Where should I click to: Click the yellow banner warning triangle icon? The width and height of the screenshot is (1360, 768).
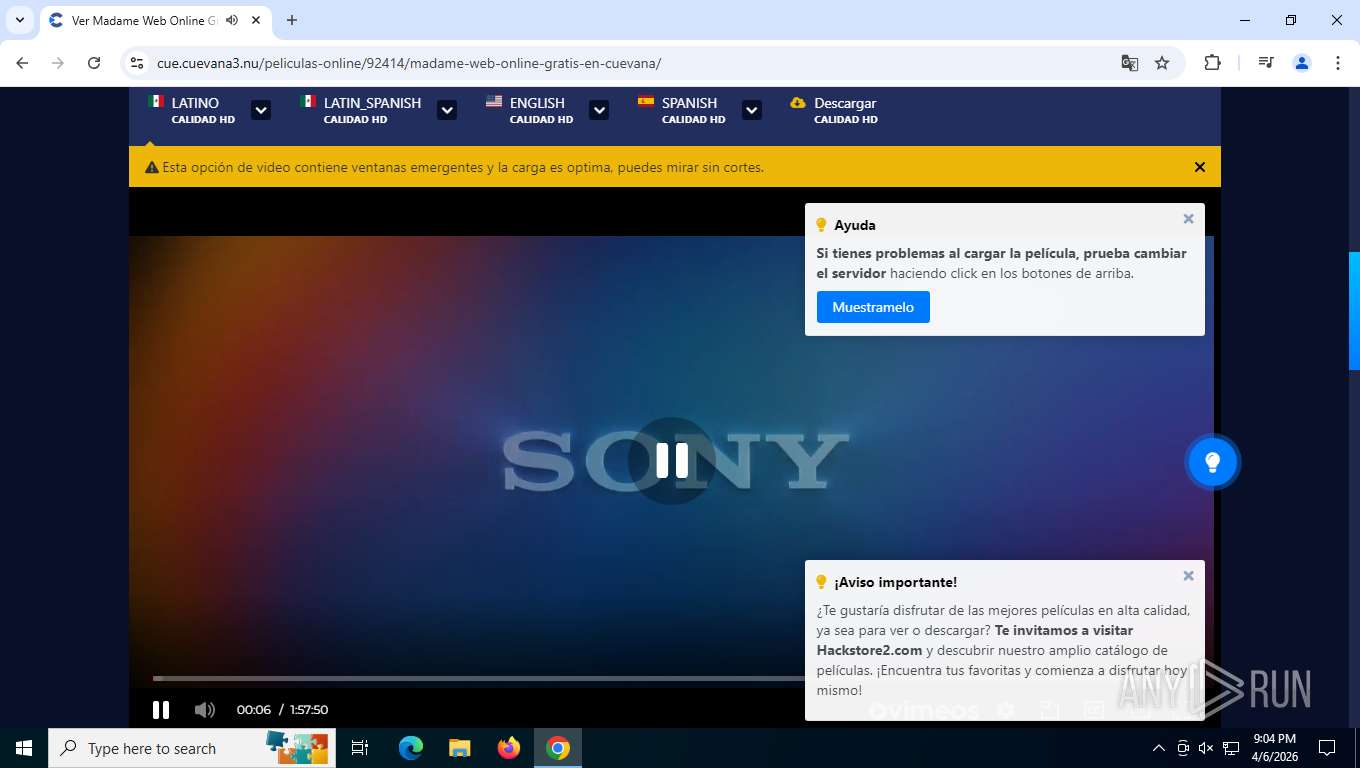152,168
